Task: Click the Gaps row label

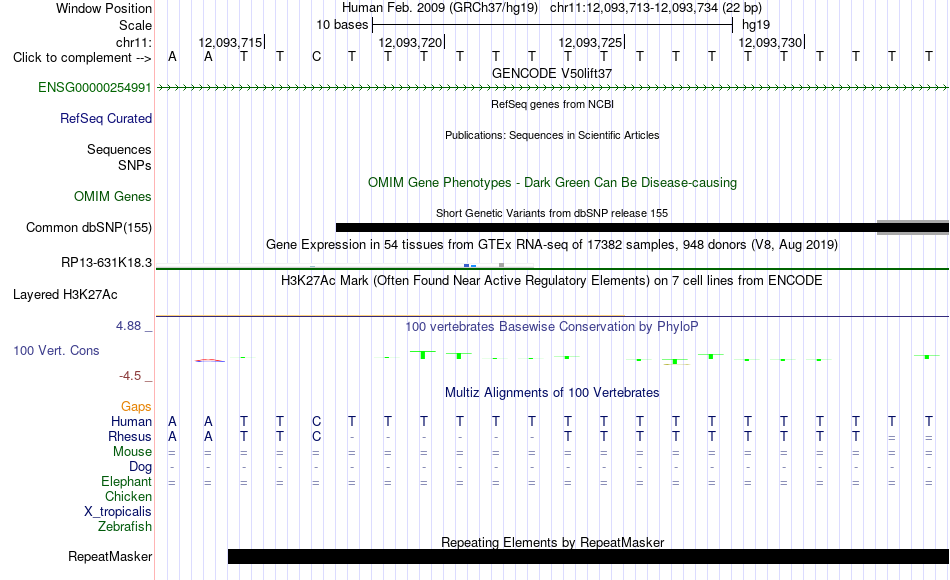Action: [x=136, y=407]
